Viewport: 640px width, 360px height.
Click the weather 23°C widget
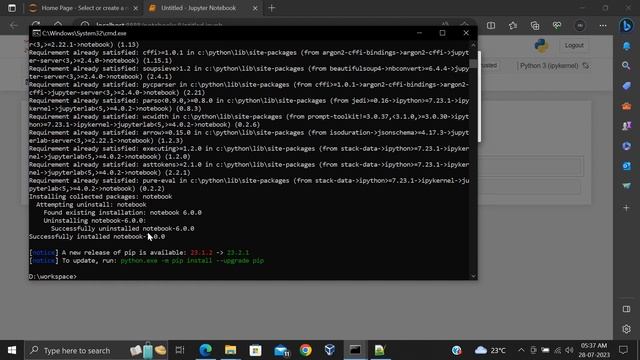pos(490,350)
